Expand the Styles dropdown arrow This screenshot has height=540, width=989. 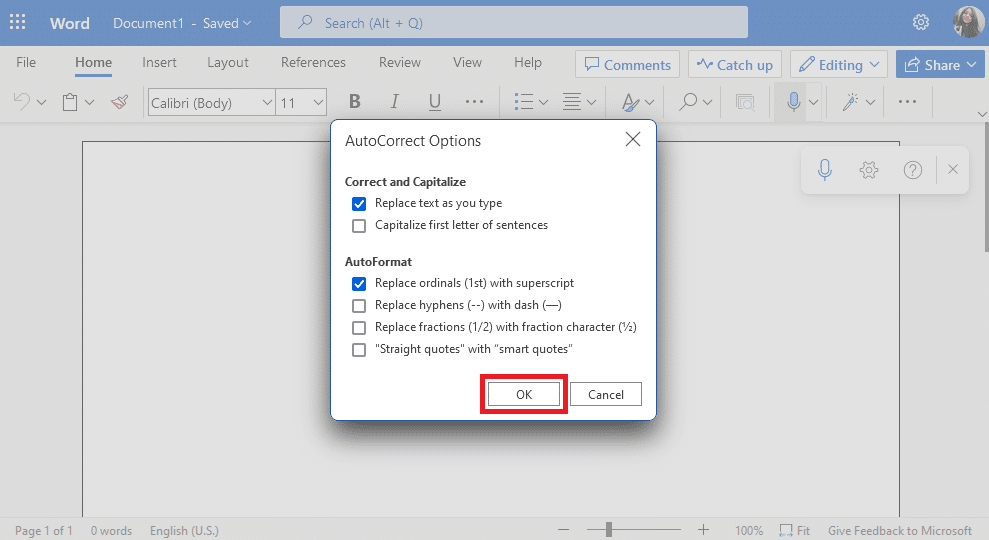pyautogui.click(x=650, y=102)
